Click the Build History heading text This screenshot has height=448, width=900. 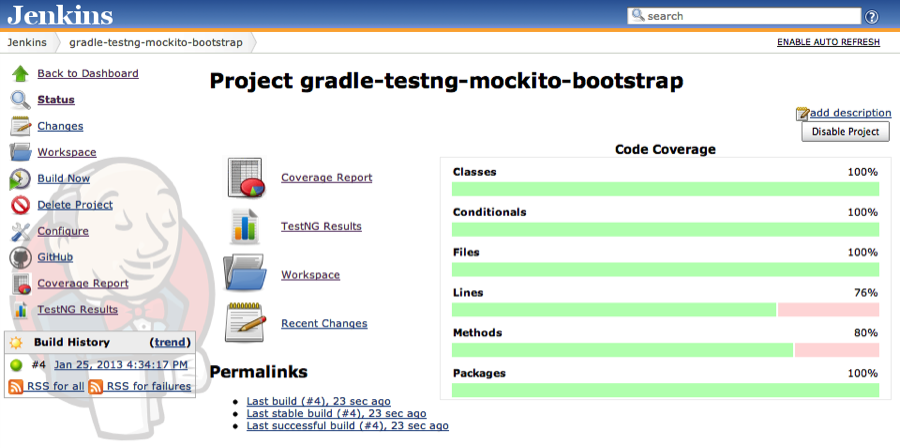point(71,342)
